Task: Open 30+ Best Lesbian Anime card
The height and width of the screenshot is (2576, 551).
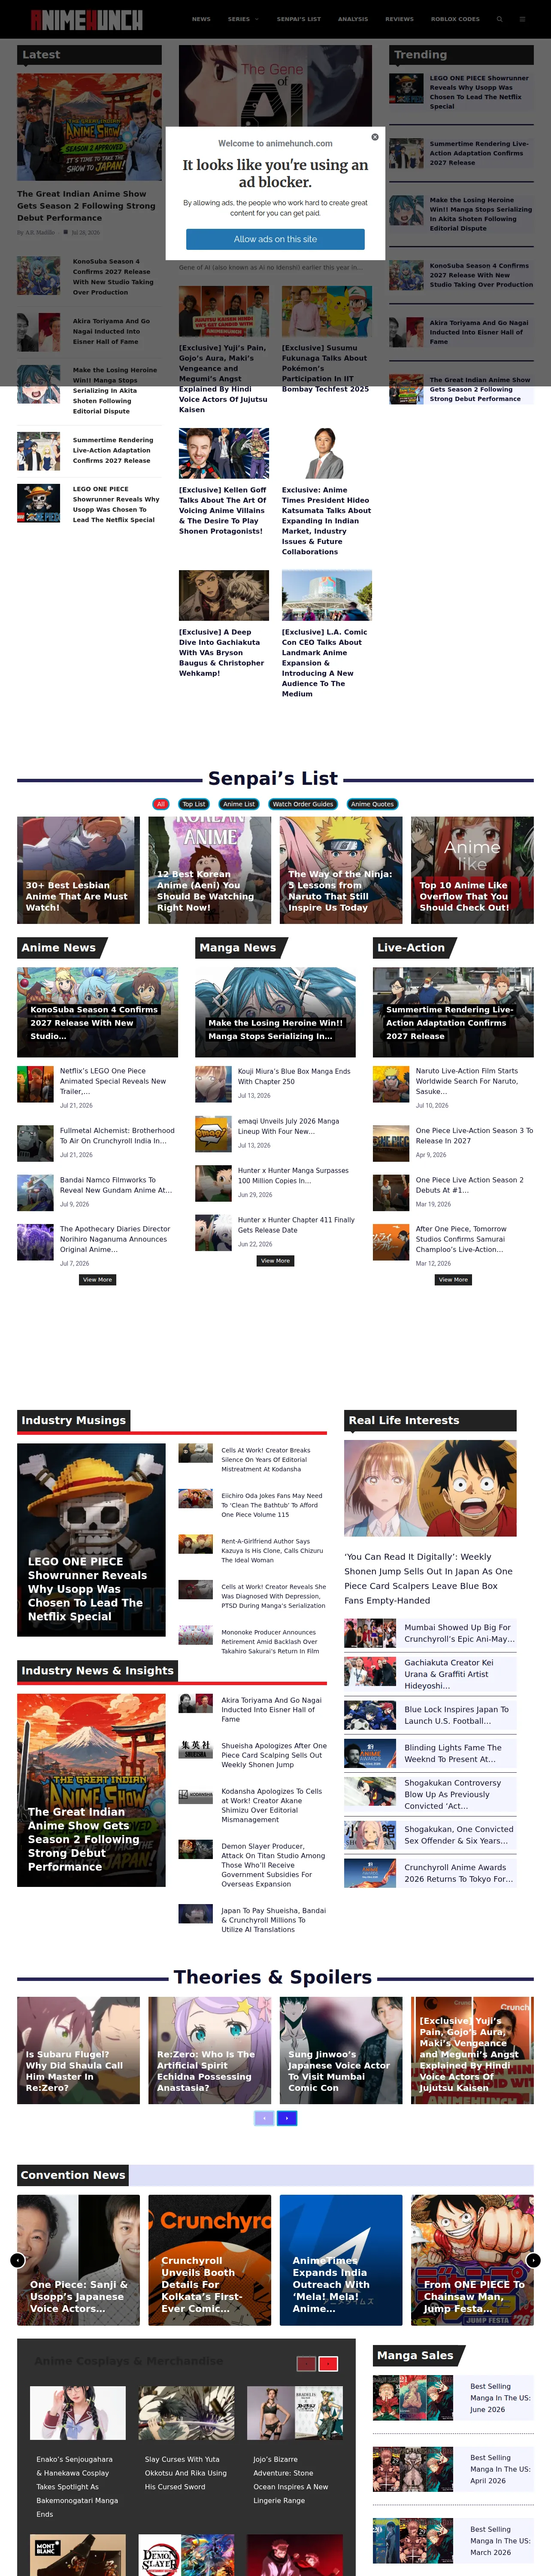Action: click(78, 870)
